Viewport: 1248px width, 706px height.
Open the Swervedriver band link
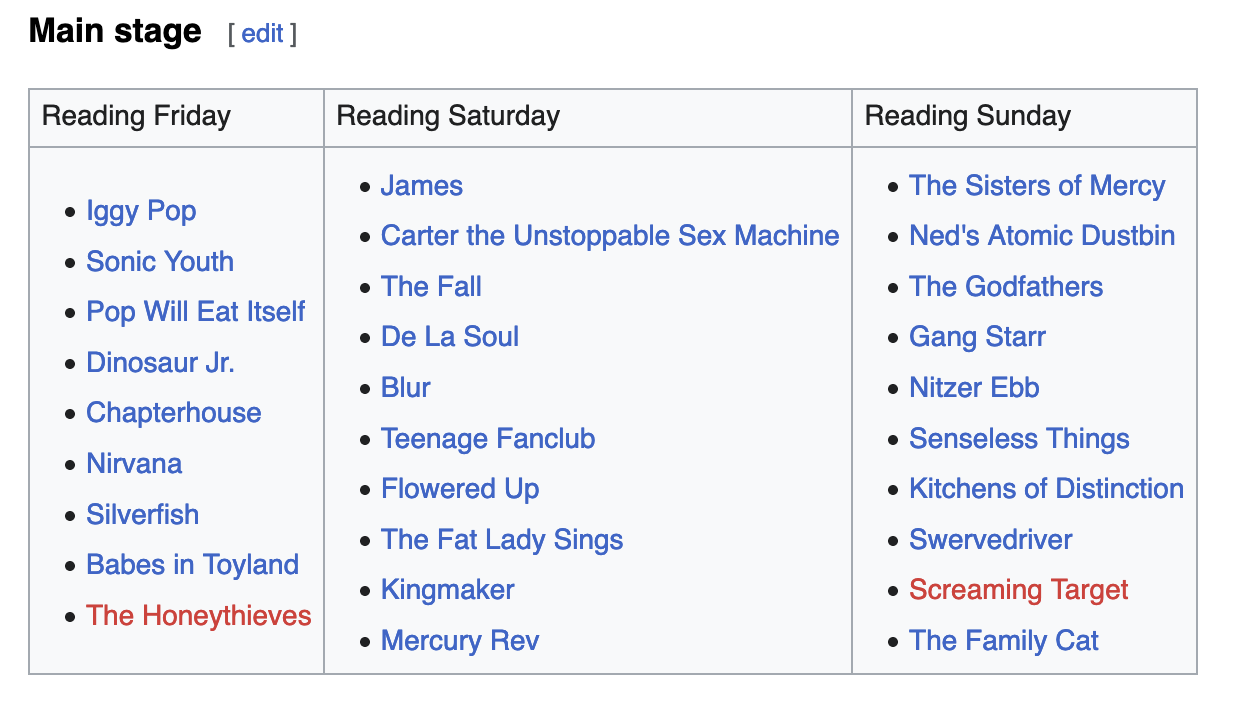tap(990, 540)
